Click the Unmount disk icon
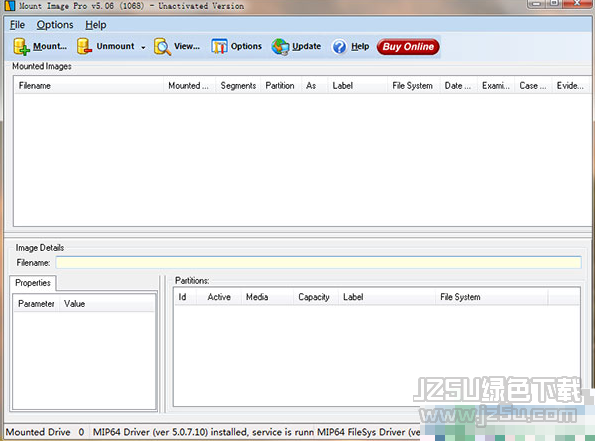 (84, 47)
